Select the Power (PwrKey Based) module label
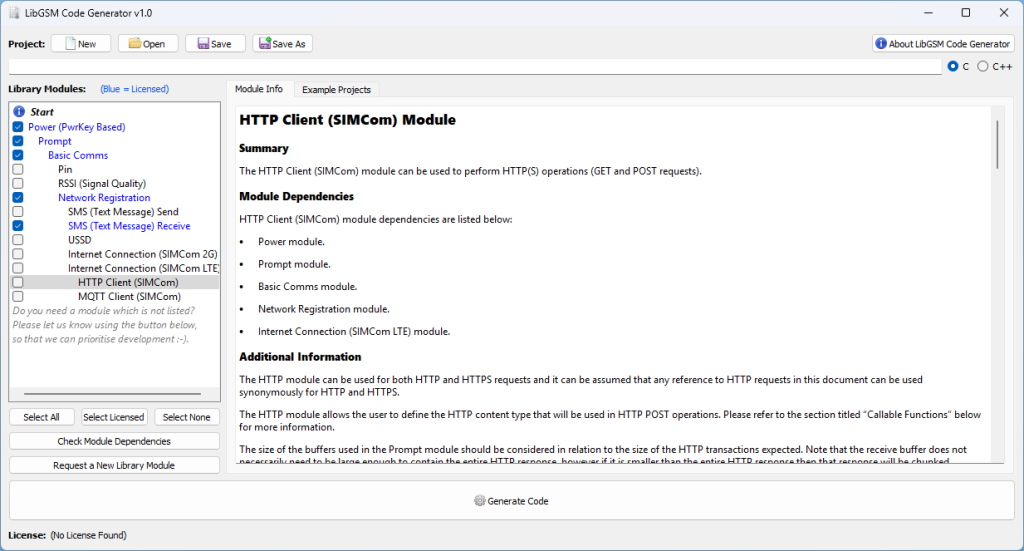 pyautogui.click(x=76, y=127)
